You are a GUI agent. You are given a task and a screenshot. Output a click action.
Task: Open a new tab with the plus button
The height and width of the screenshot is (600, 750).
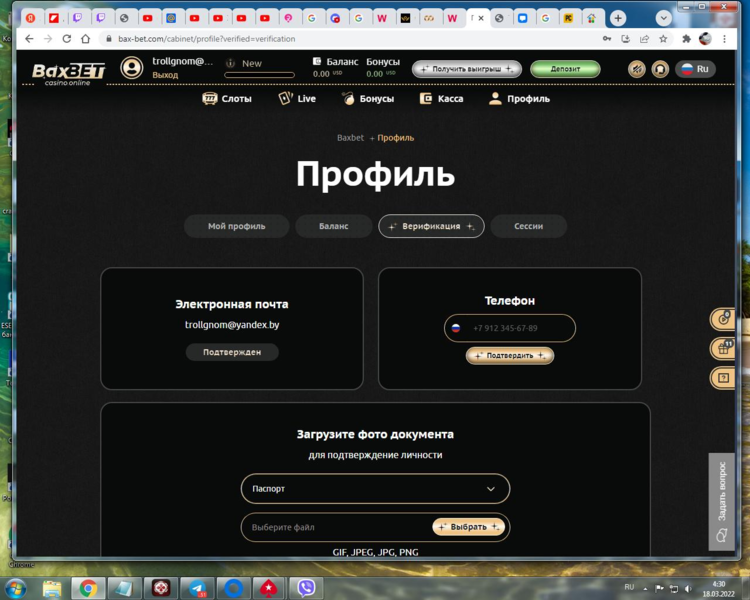click(x=618, y=18)
